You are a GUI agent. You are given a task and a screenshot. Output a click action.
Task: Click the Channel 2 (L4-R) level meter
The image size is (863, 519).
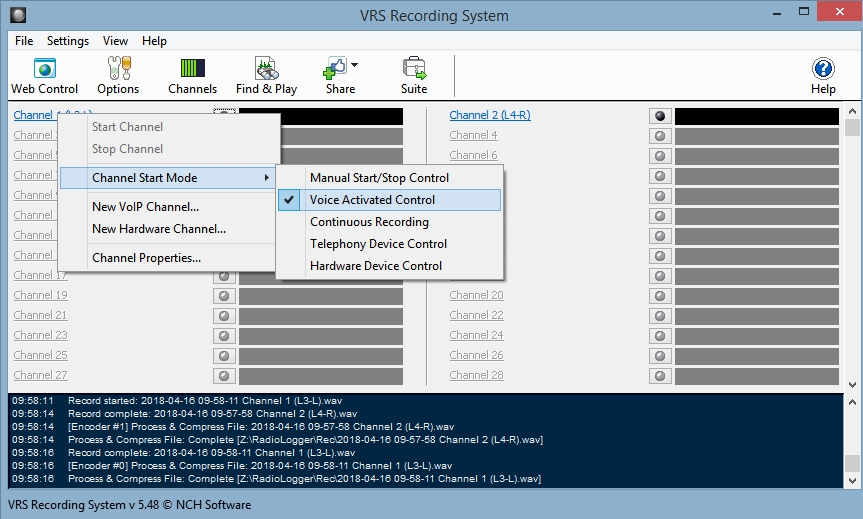coord(757,116)
